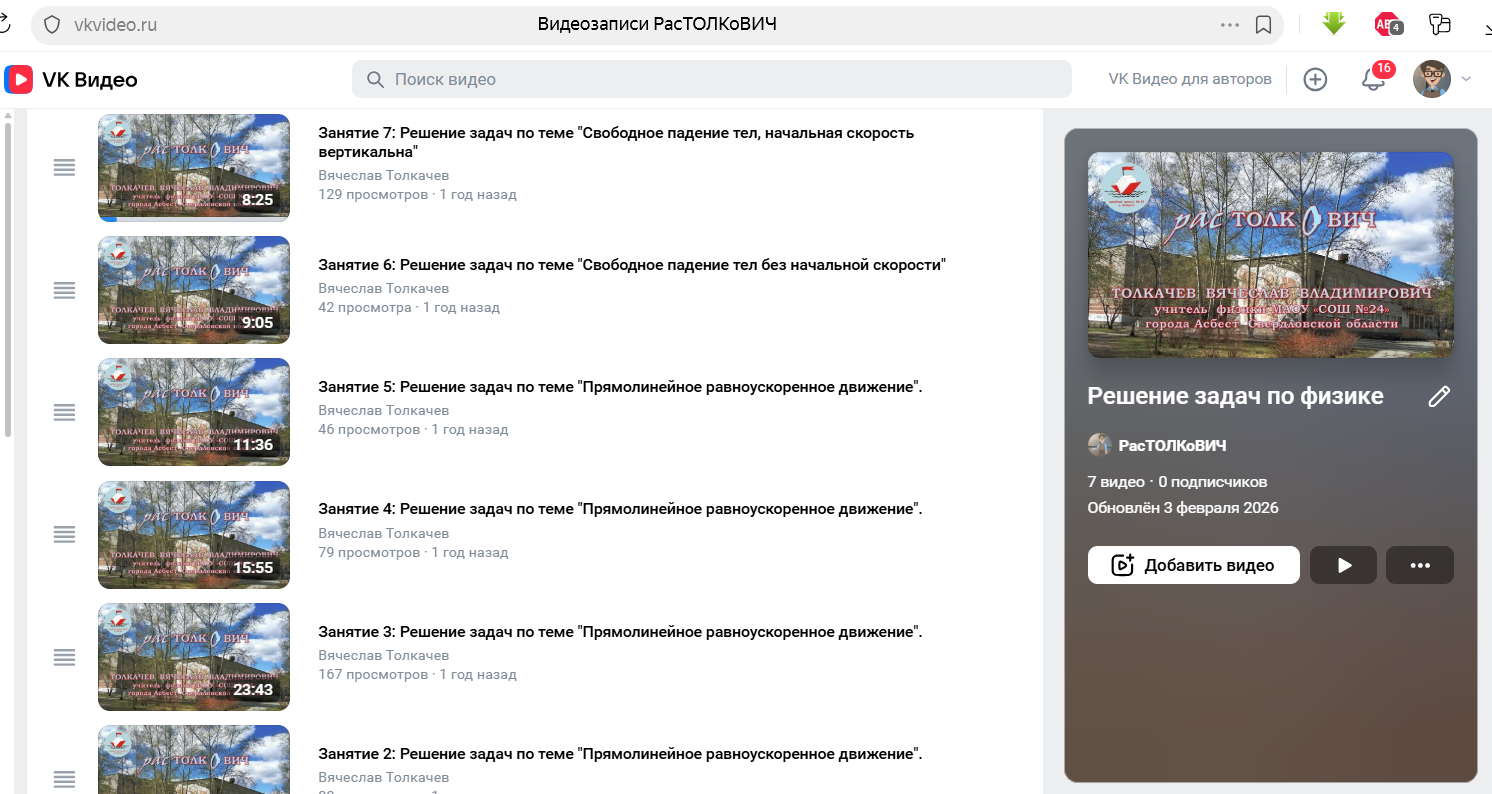
Task: Click the VK Video logo icon
Action: (x=18, y=80)
